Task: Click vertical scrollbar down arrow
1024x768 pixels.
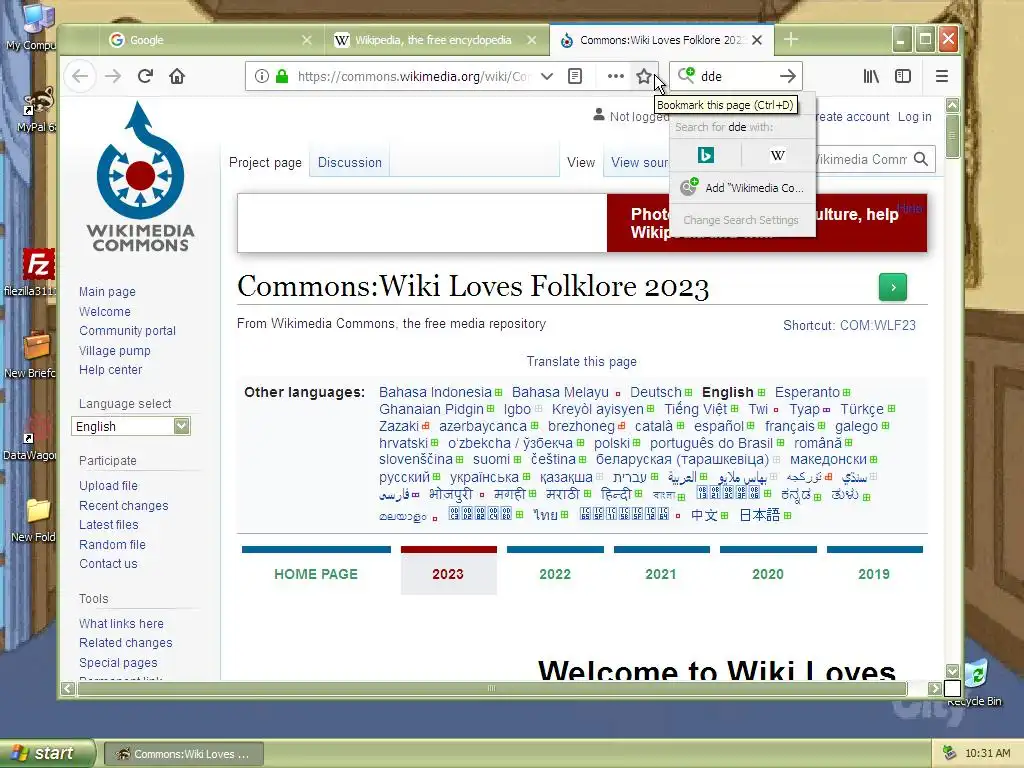Action: pyautogui.click(x=953, y=671)
